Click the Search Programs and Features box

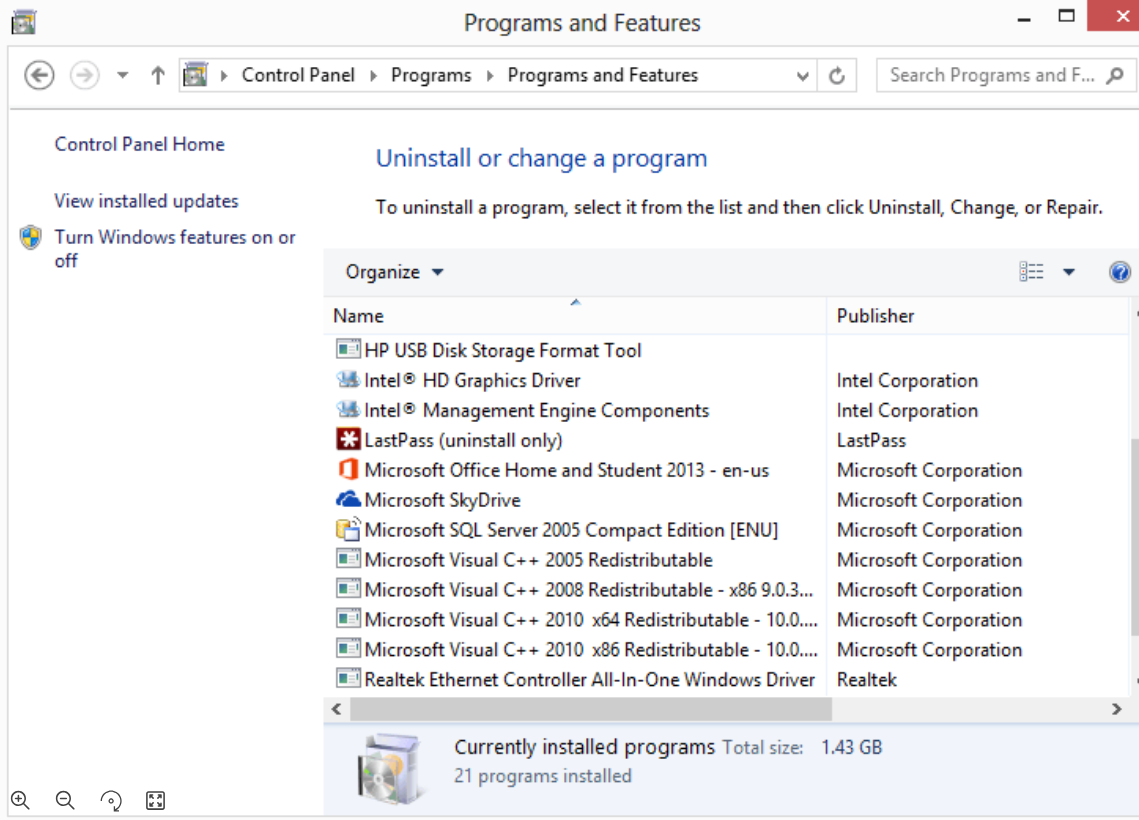[1005, 75]
